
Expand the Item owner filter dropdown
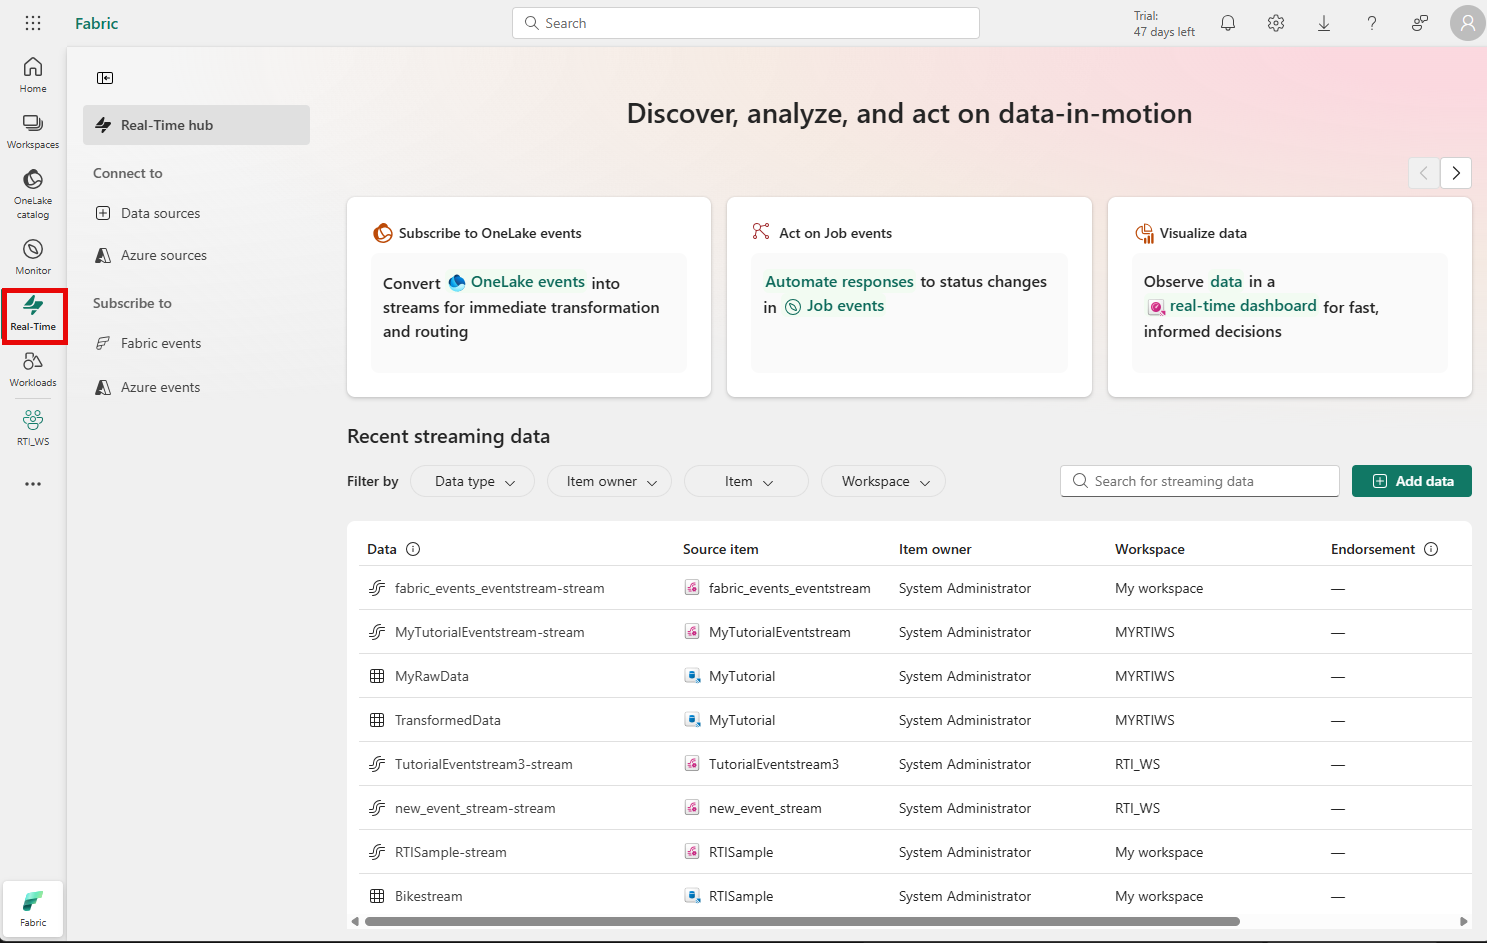(609, 481)
